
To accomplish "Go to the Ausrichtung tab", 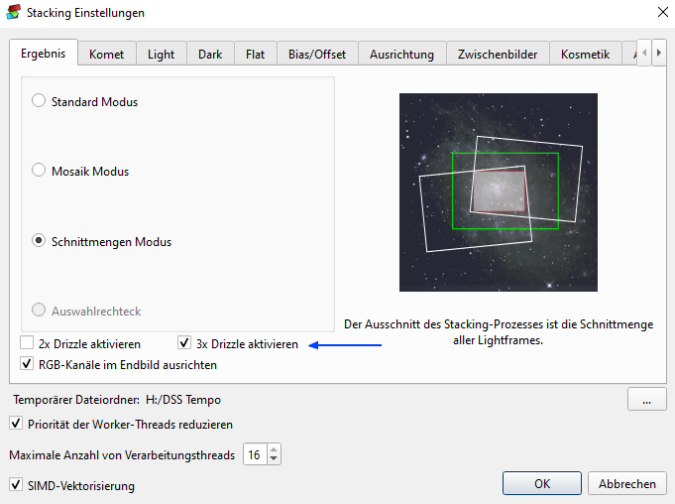I will click(402, 54).
